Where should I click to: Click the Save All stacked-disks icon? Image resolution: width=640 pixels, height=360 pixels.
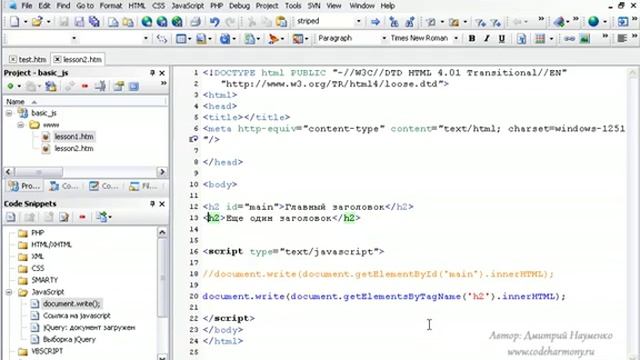(94, 22)
